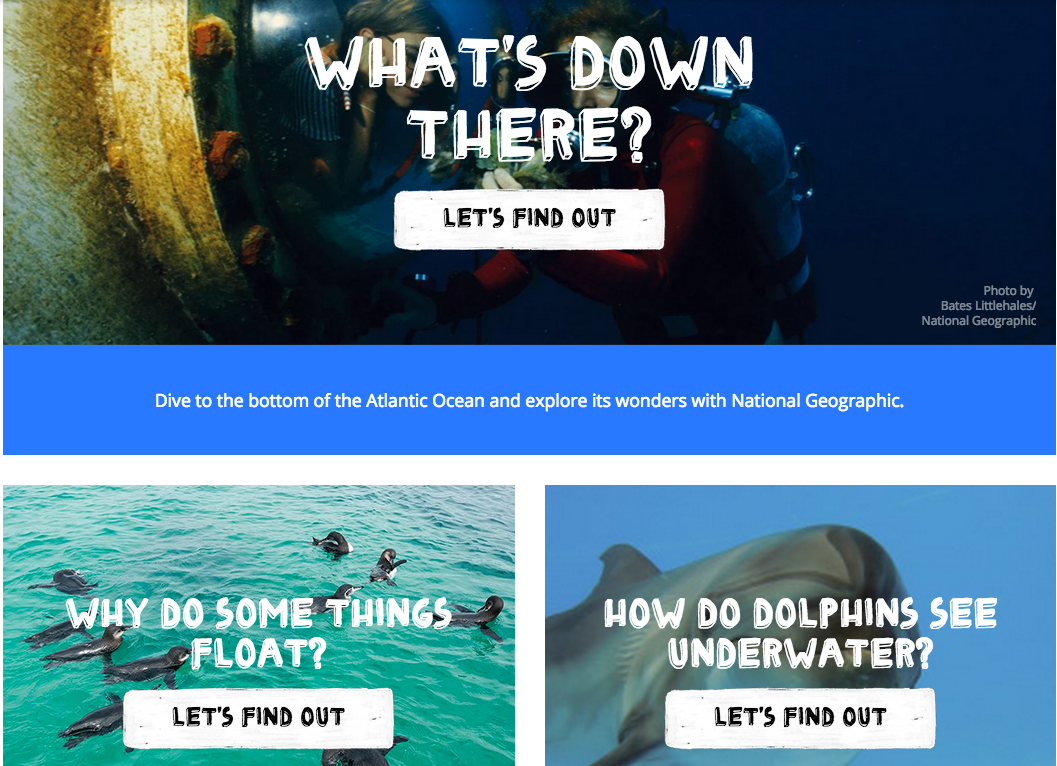Click the Atlantic Ocean description text

[529, 401]
